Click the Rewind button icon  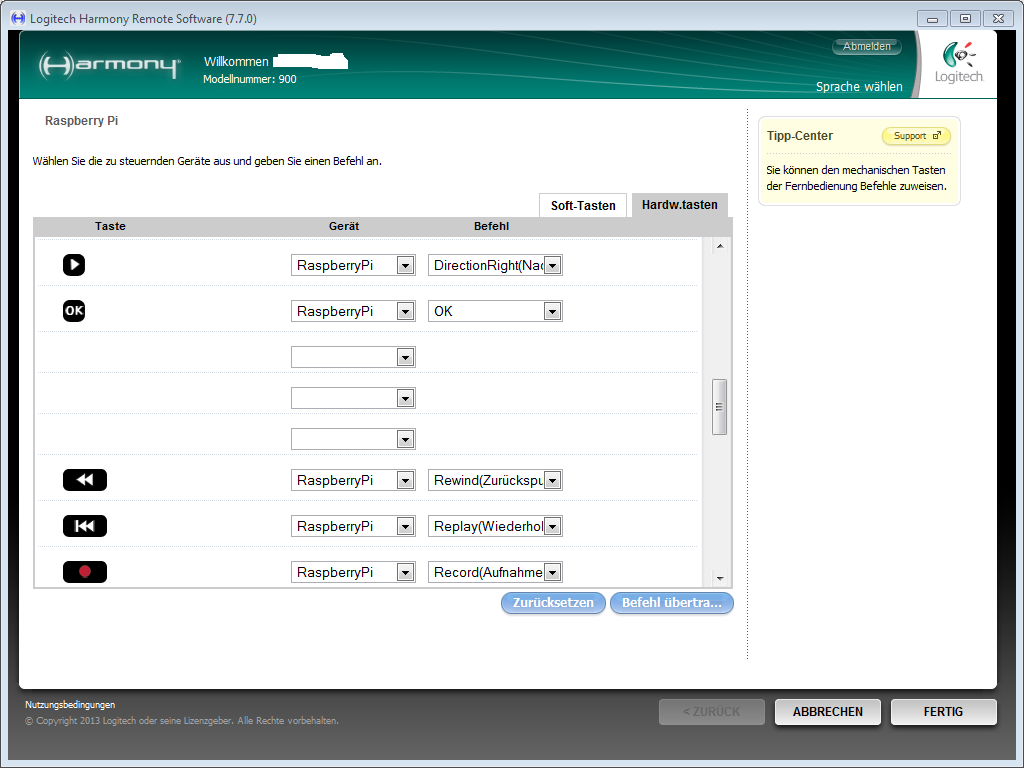coord(85,480)
